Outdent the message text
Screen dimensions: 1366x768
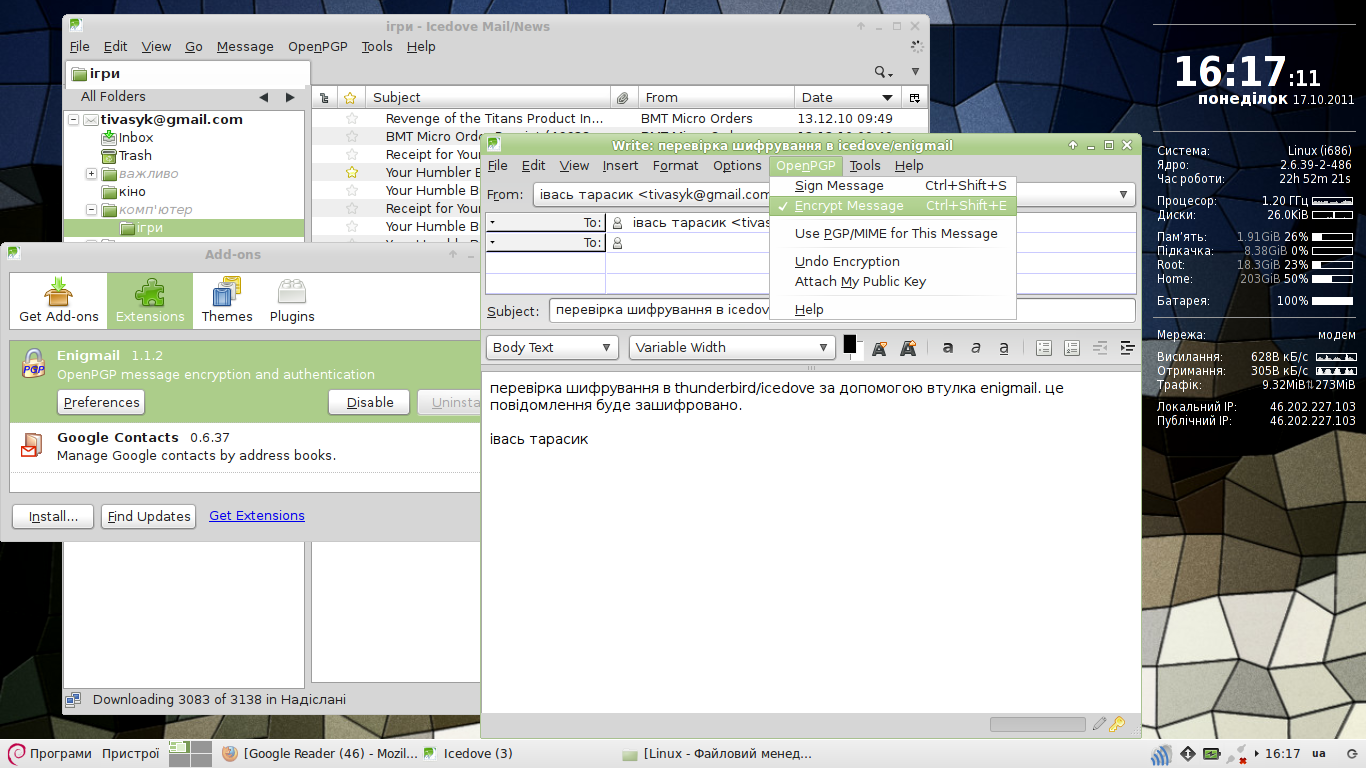click(1100, 348)
